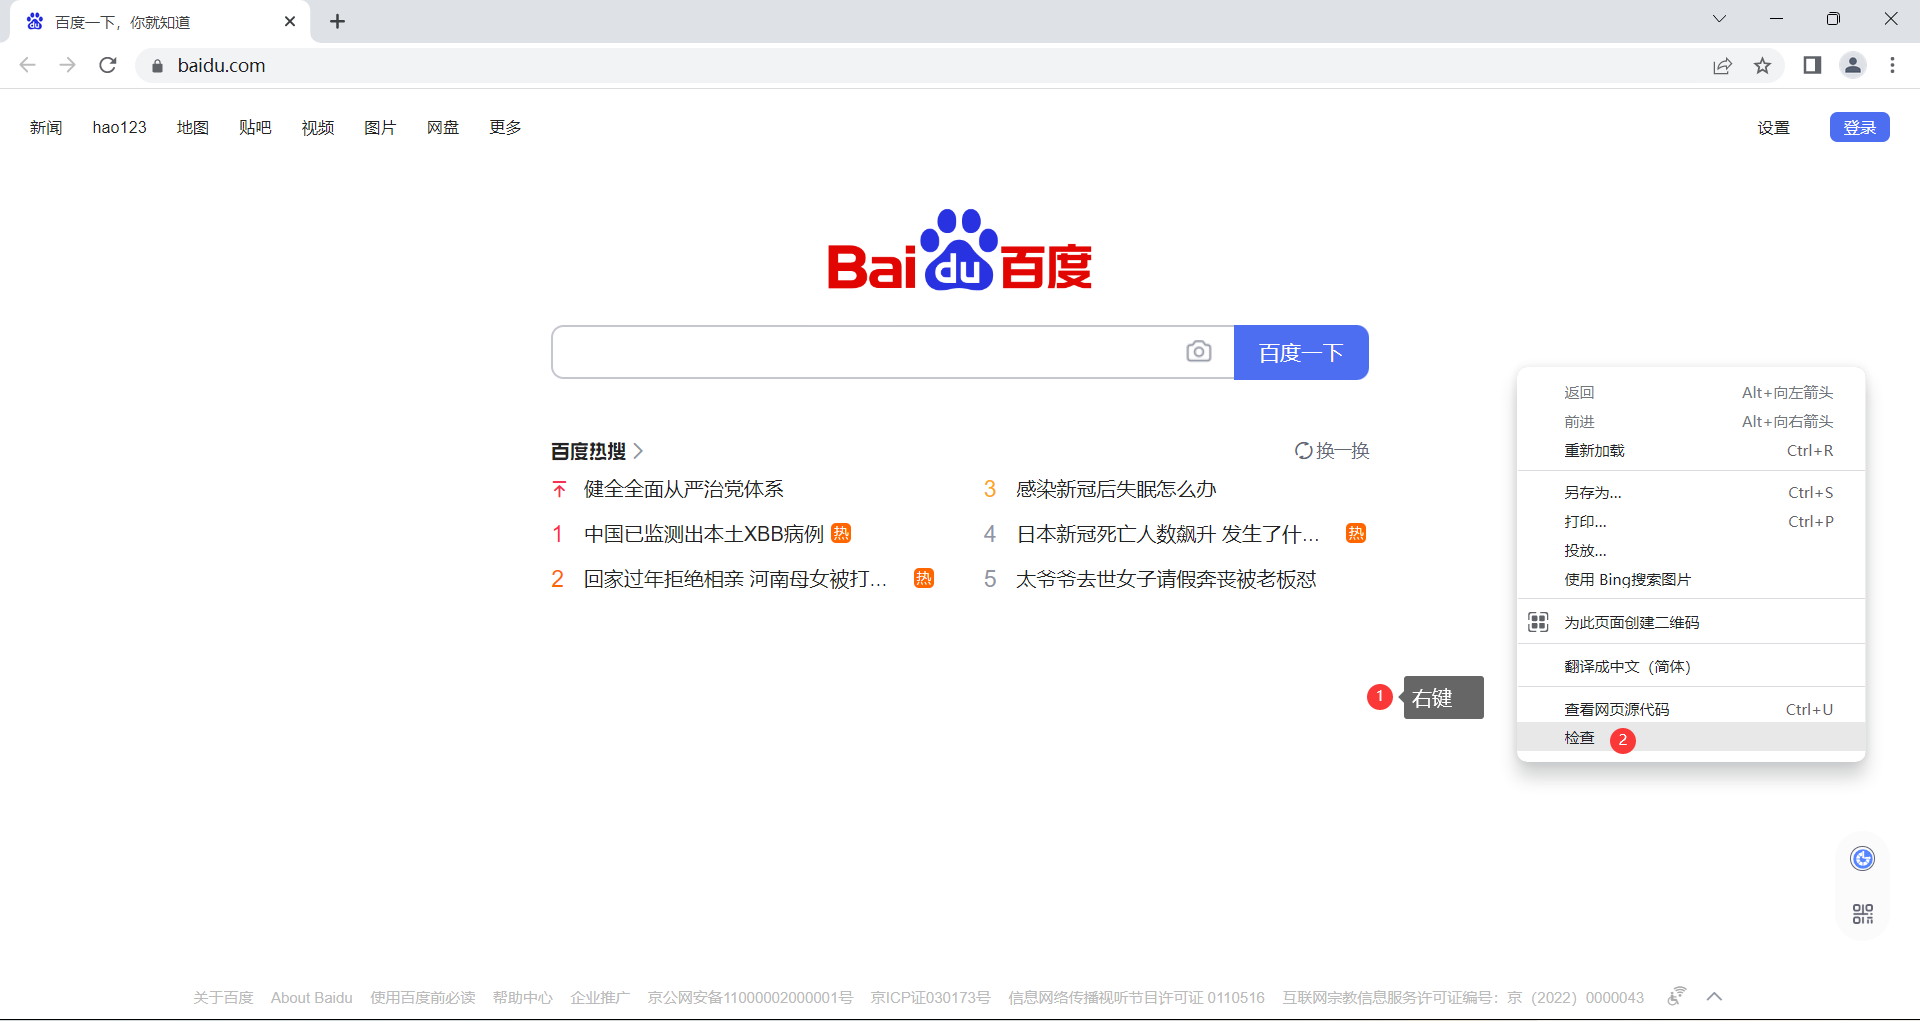Click the floating QR code icon at right

tap(1862, 914)
